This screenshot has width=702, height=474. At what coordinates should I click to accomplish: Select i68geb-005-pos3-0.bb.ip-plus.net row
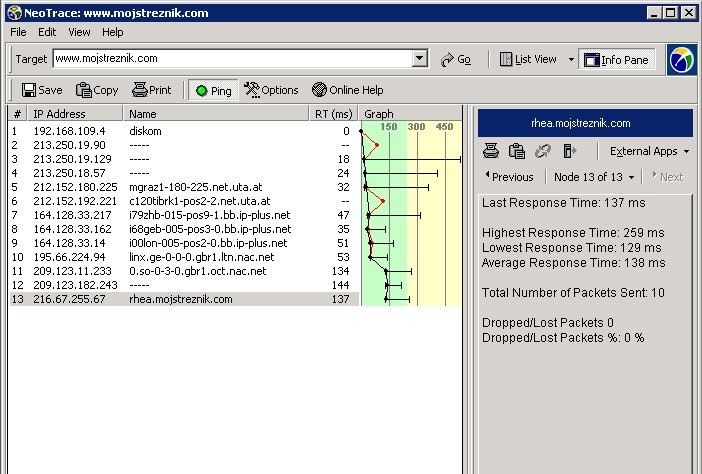coord(184,229)
